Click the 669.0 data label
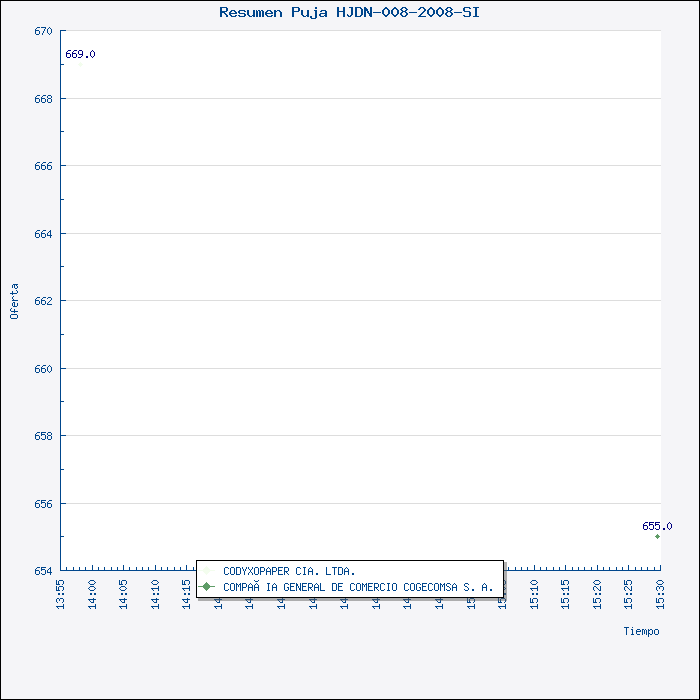 (80, 54)
